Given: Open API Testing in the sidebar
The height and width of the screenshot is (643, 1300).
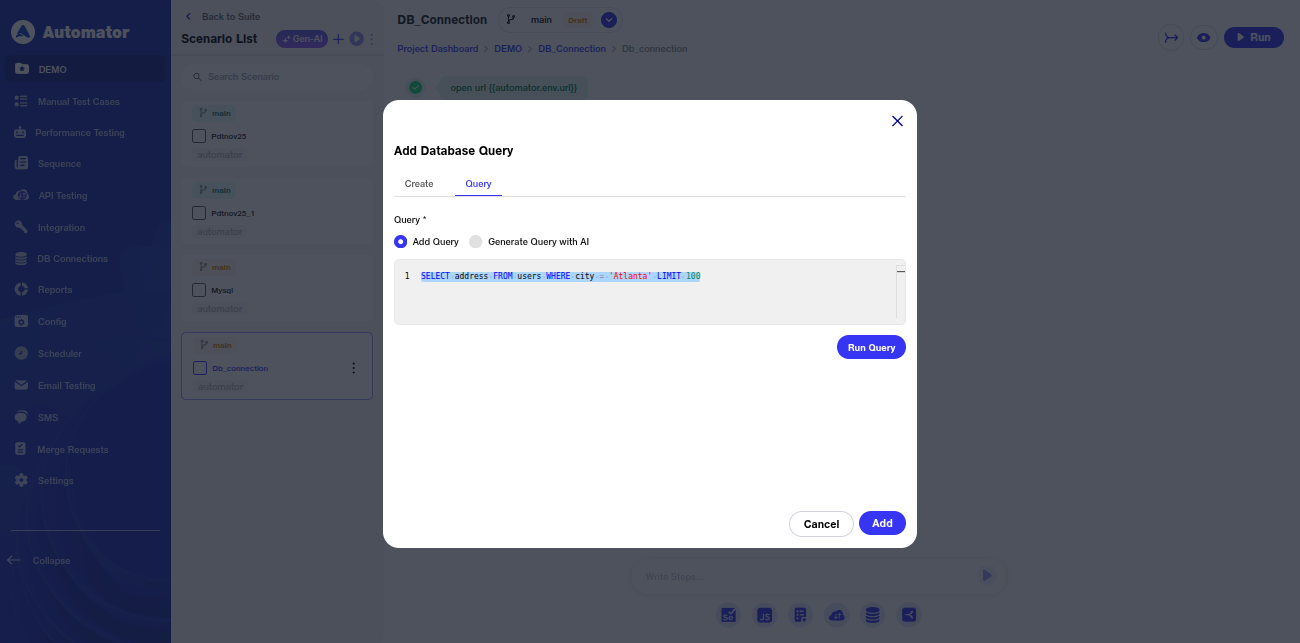Looking at the screenshot, I should [62, 196].
